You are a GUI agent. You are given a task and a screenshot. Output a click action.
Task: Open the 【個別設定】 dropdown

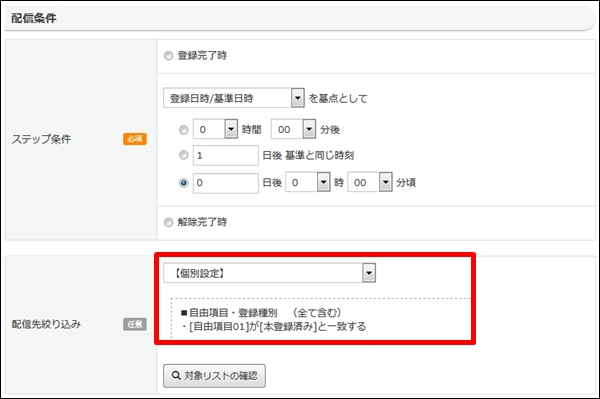(x=269, y=273)
